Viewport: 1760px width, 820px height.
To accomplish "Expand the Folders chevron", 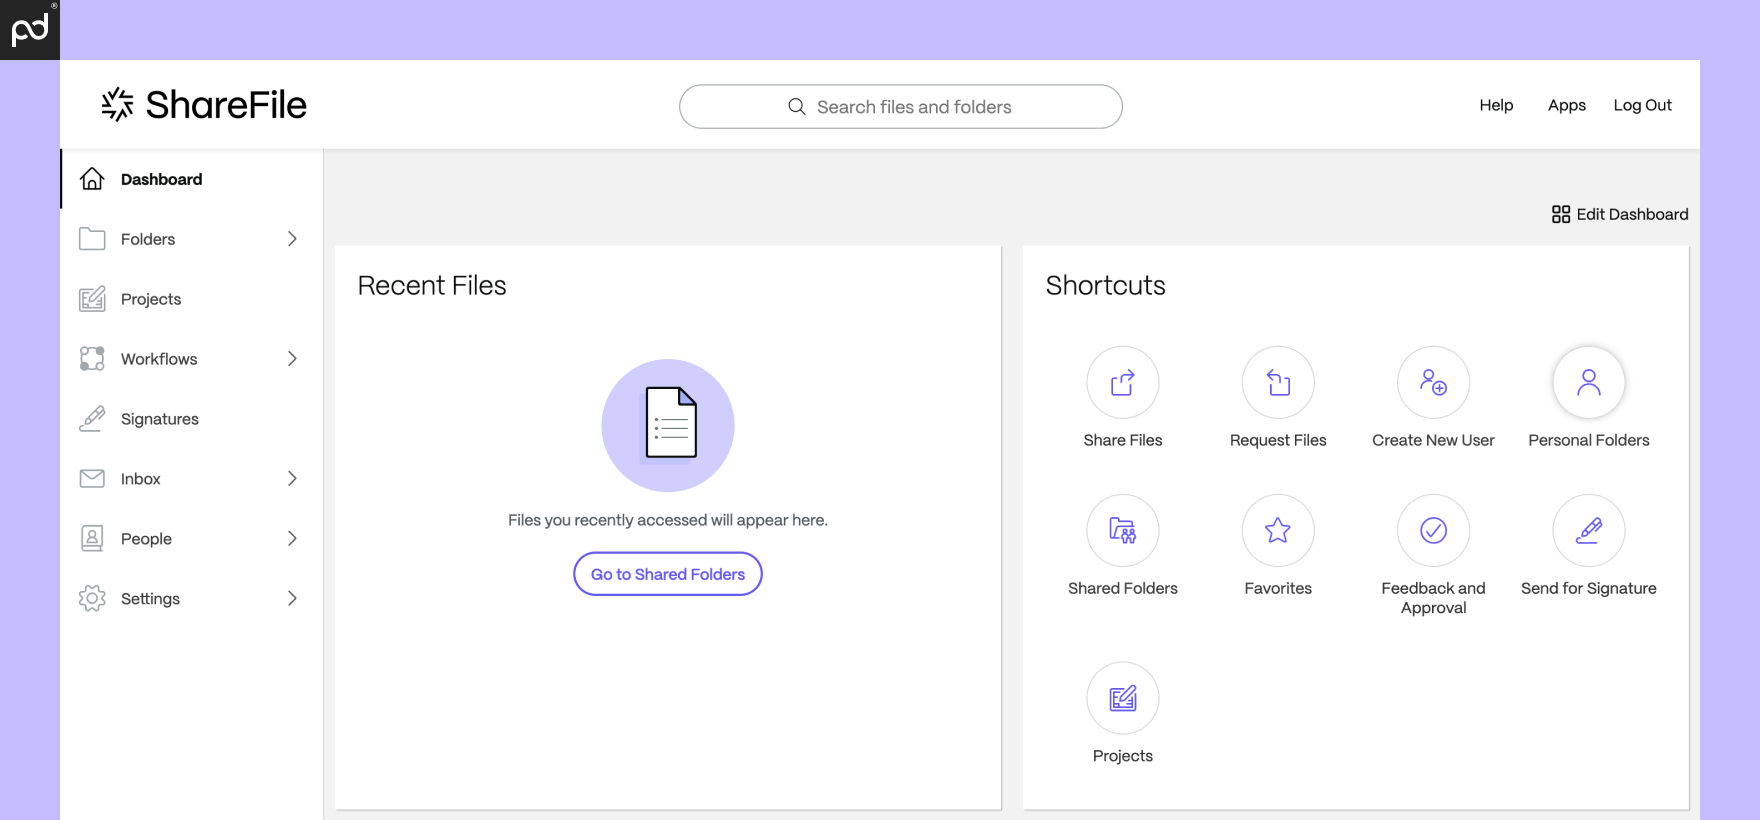I will 292,239.
